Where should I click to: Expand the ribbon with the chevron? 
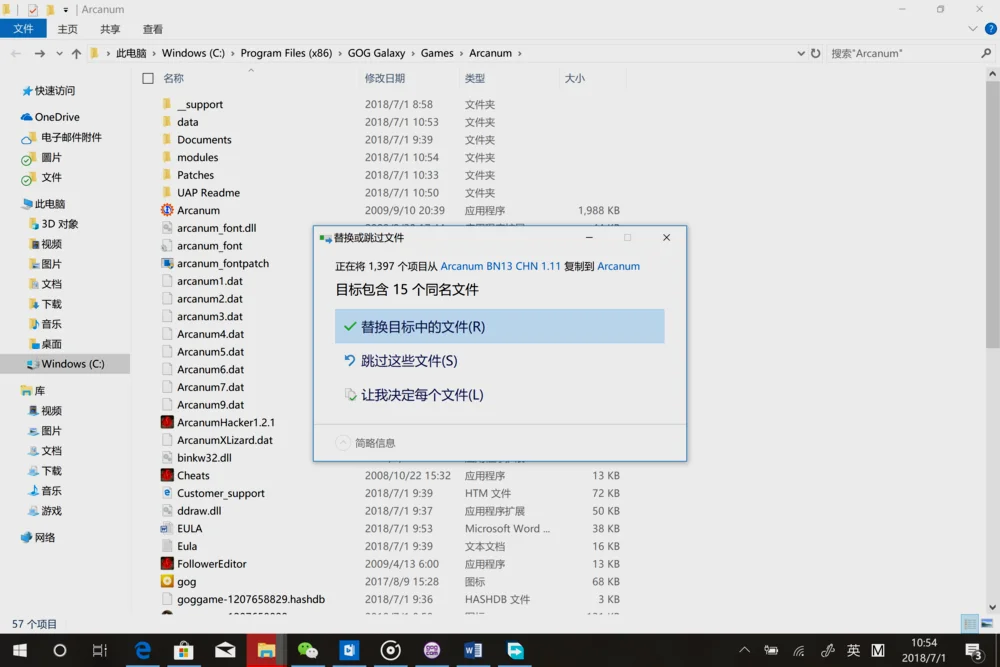973,29
